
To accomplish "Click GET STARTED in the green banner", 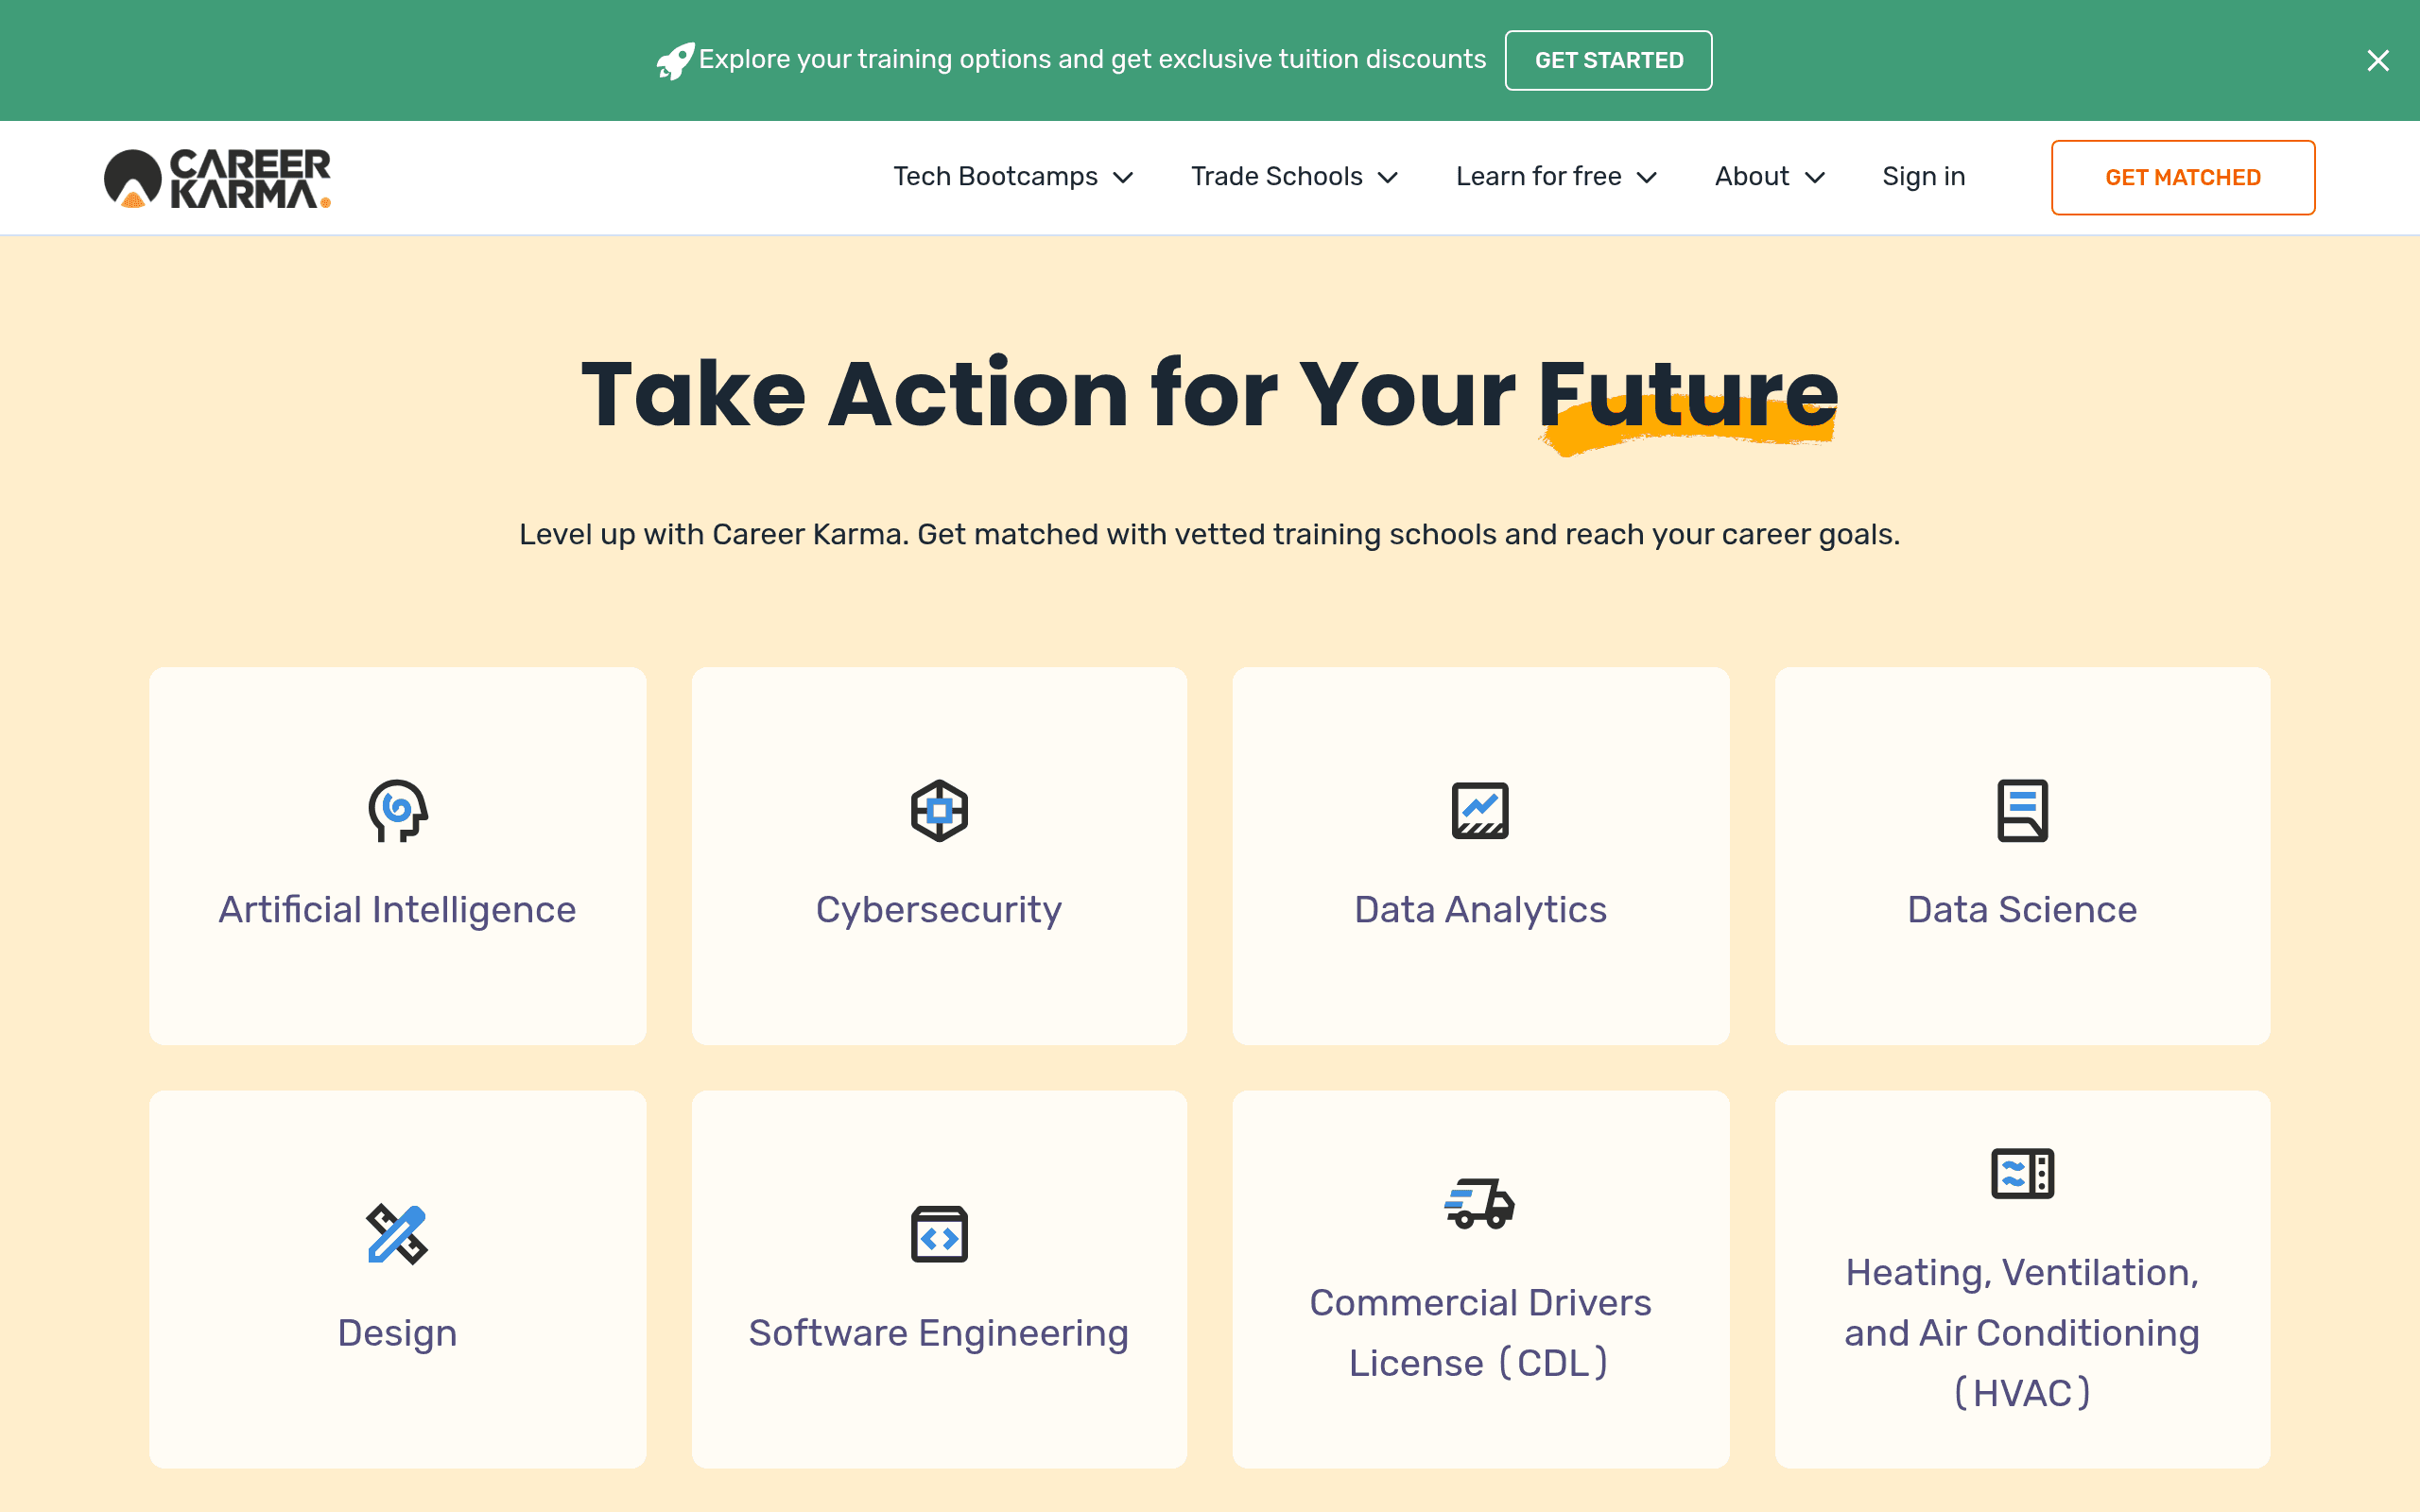I will point(1608,60).
